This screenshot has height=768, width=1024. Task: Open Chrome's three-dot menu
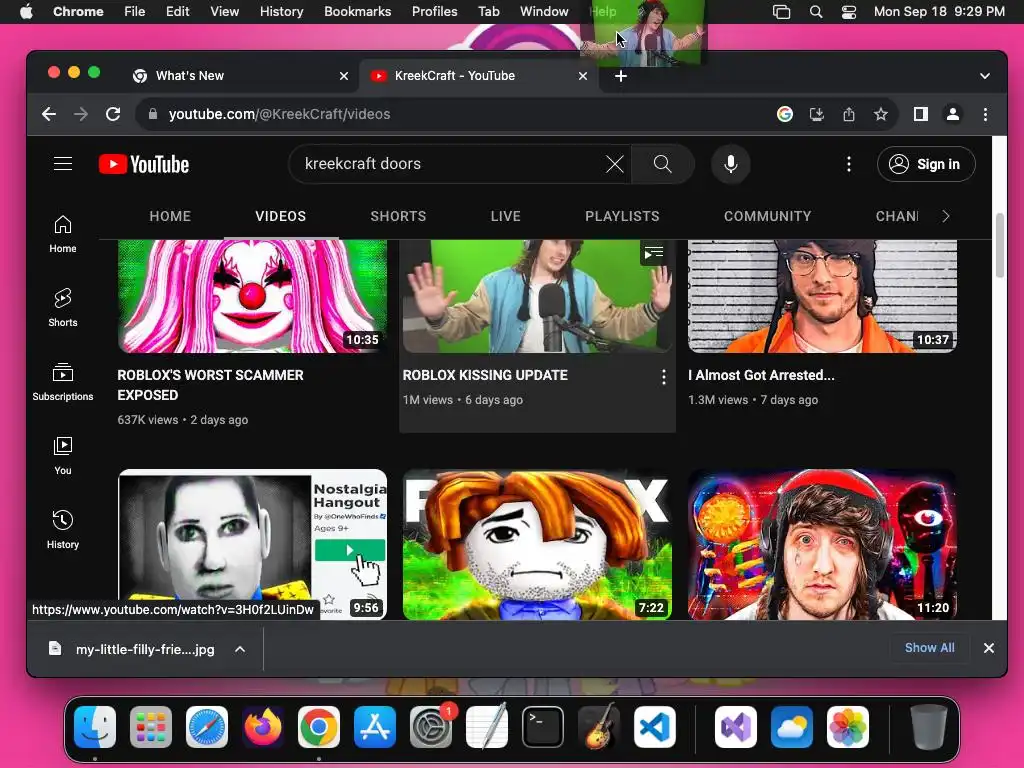(x=985, y=114)
